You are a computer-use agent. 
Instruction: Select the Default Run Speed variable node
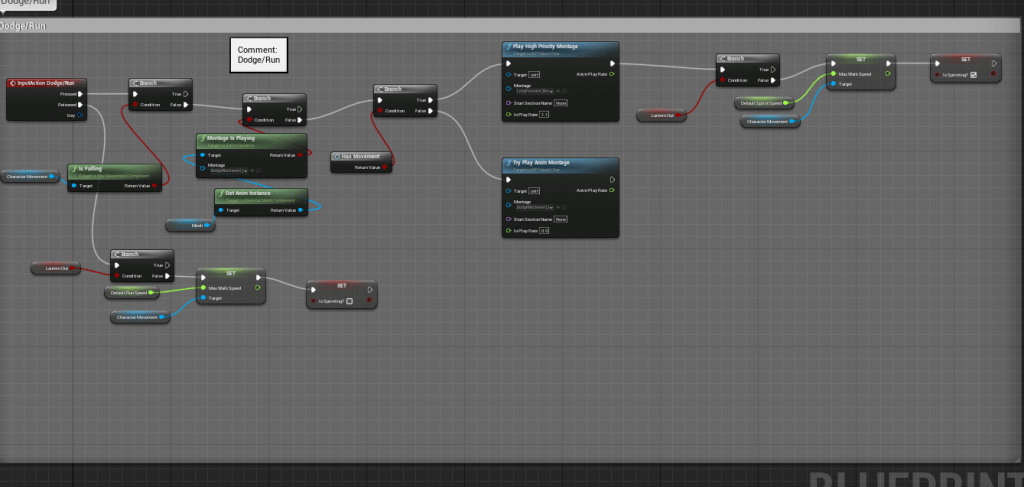click(x=132, y=293)
